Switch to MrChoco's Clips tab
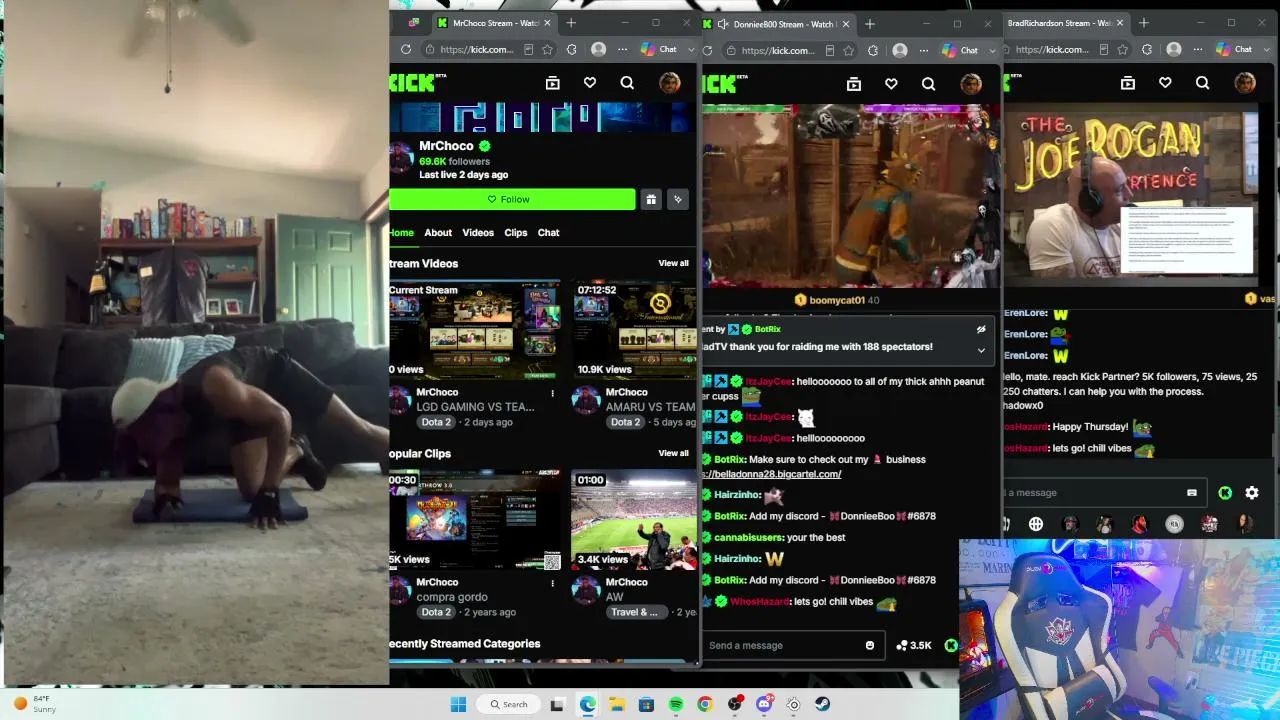1280x720 pixels. click(516, 233)
